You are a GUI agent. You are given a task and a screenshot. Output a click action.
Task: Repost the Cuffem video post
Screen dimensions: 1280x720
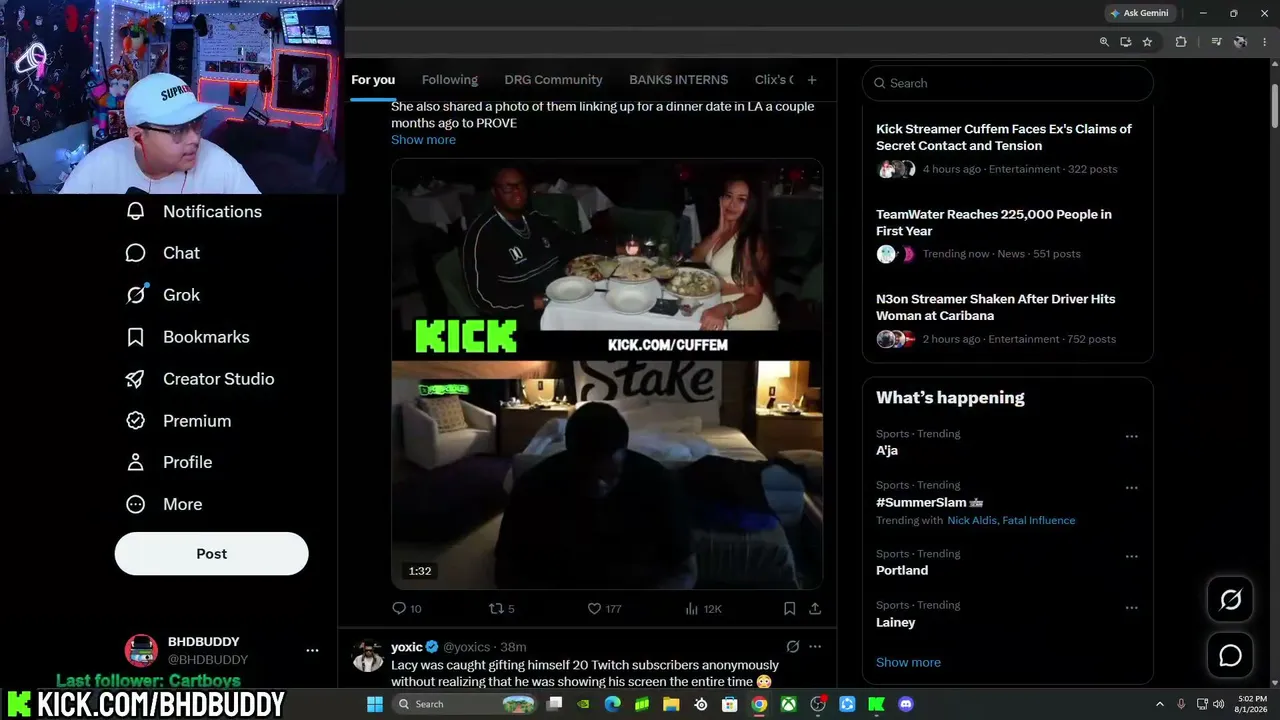(496, 608)
